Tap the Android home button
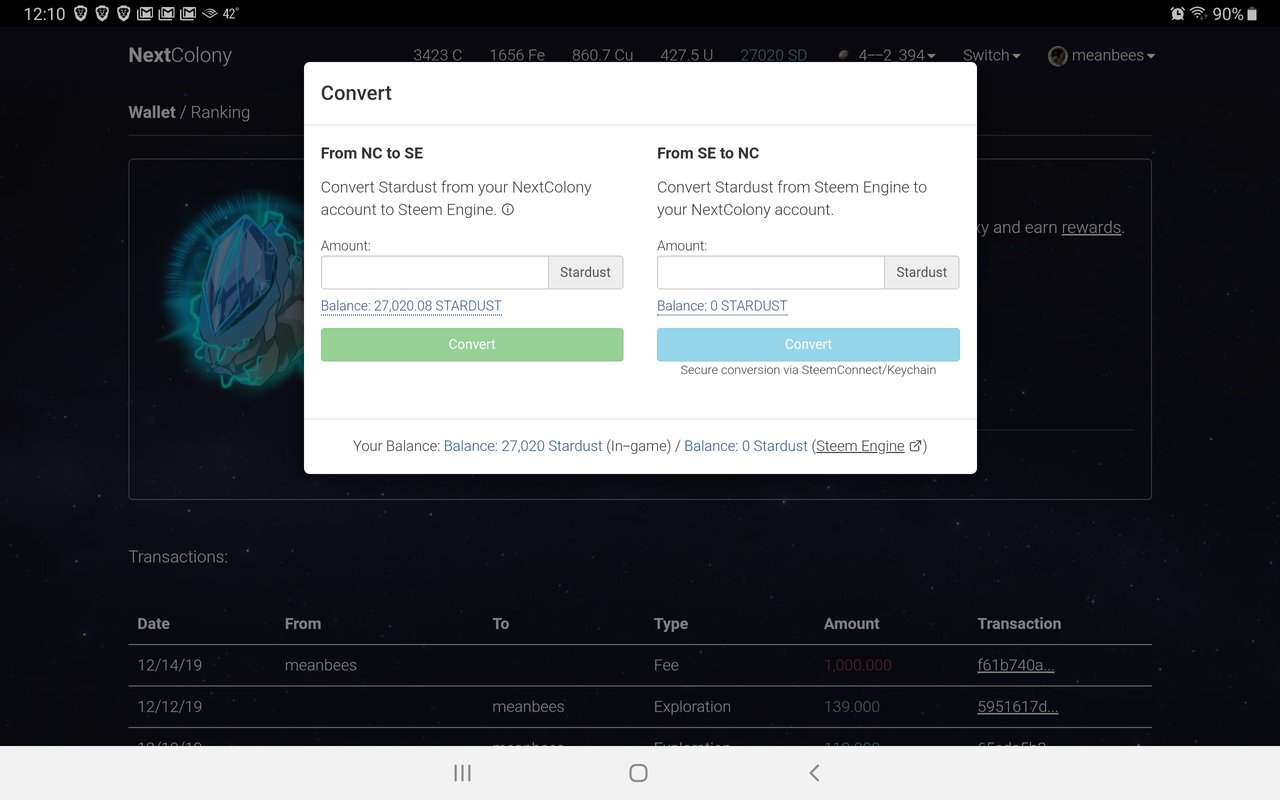The height and width of the screenshot is (800, 1280). point(638,773)
